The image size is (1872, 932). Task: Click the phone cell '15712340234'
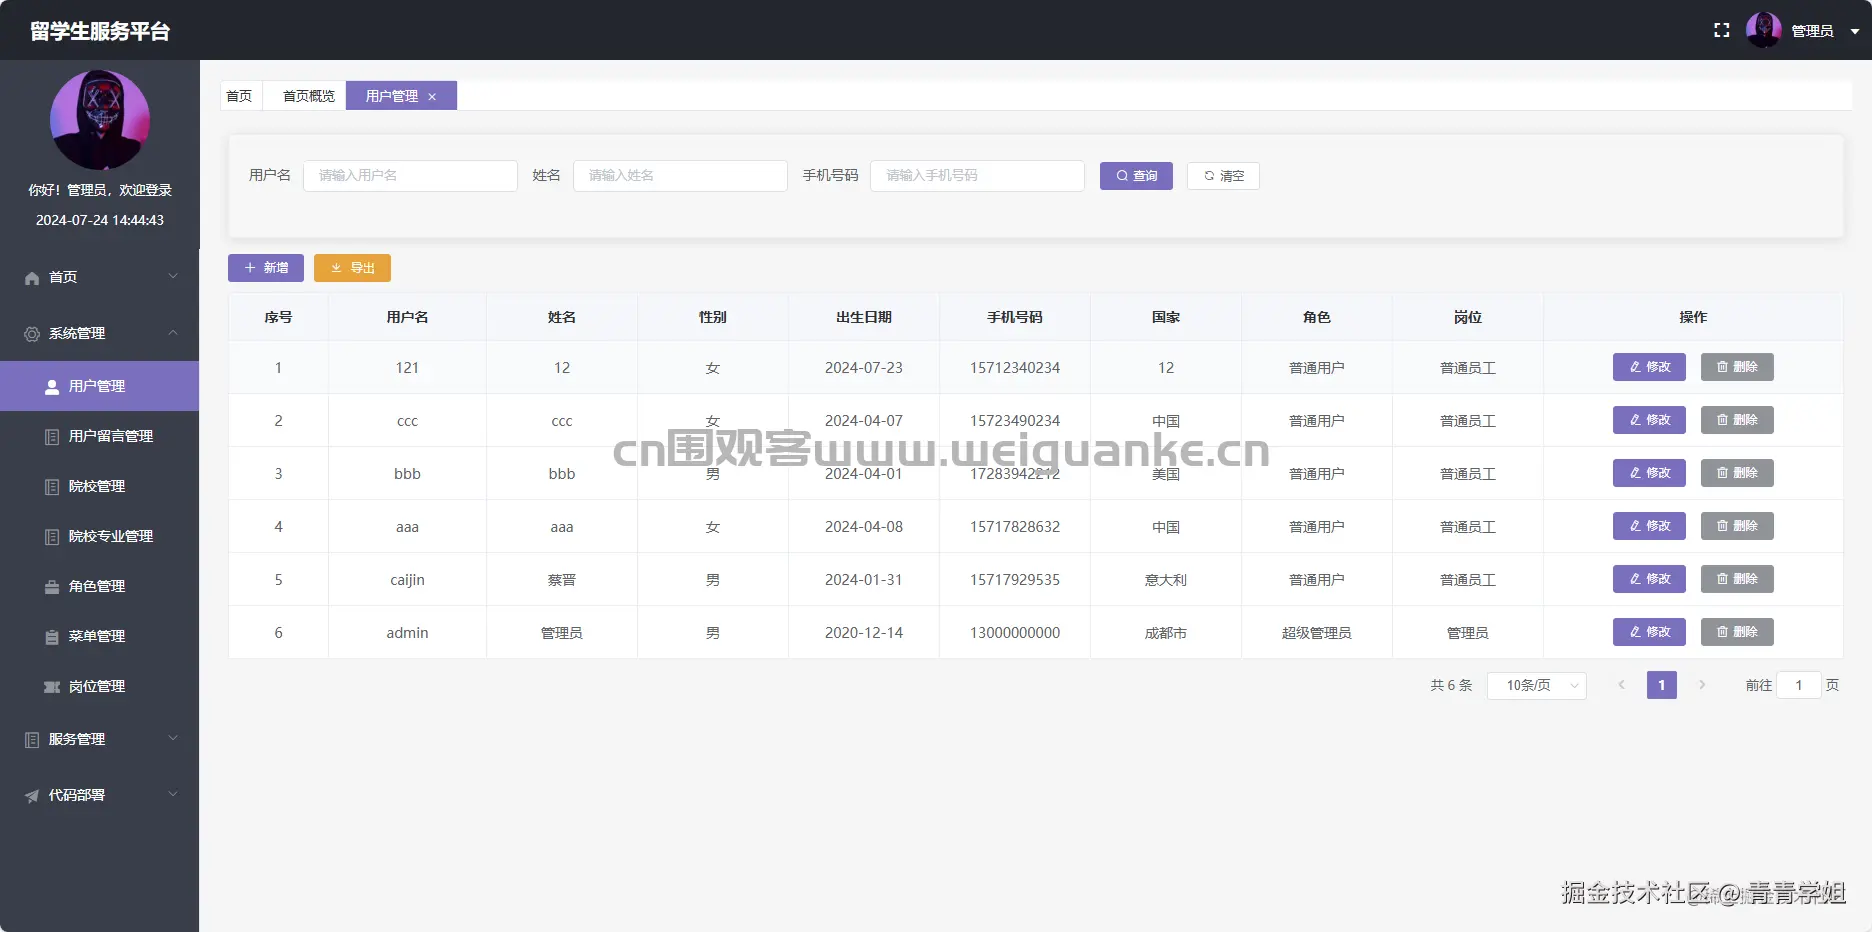tap(1015, 368)
